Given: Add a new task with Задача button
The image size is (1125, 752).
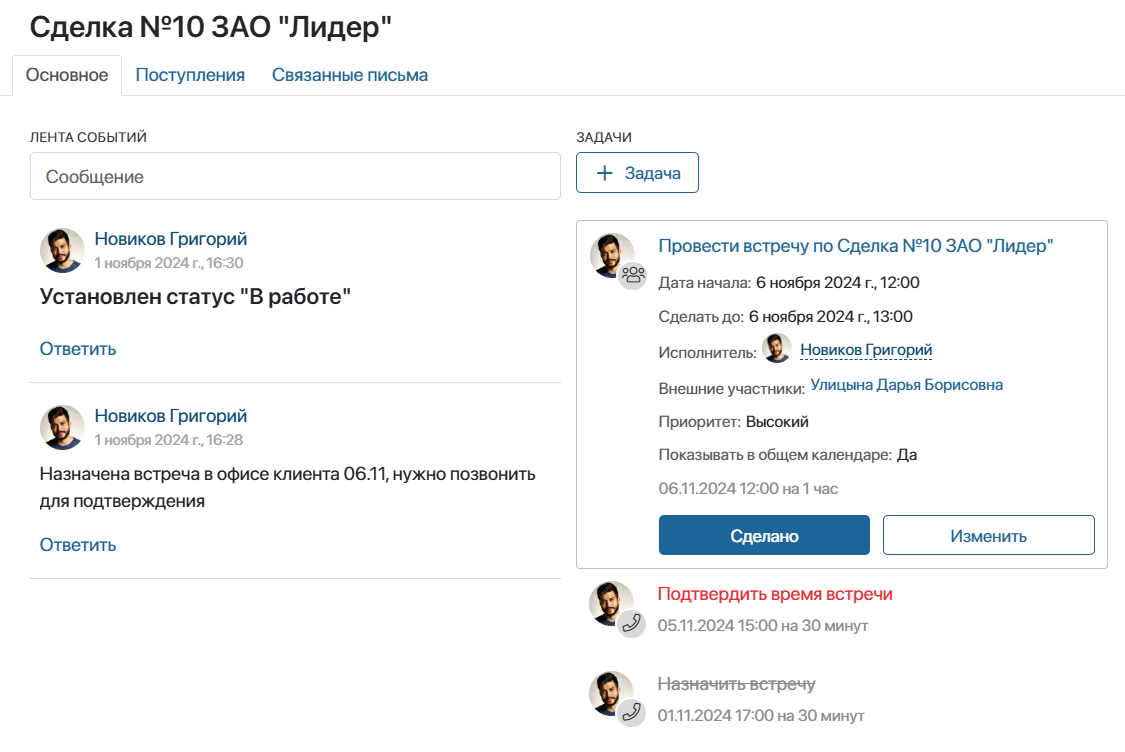Looking at the screenshot, I should point(637,173).
